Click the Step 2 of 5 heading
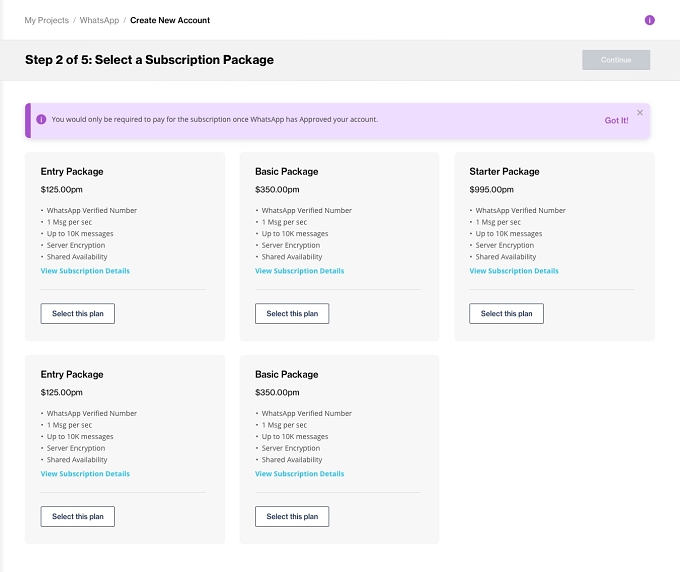680x572 pixels. tap(149, 60)
